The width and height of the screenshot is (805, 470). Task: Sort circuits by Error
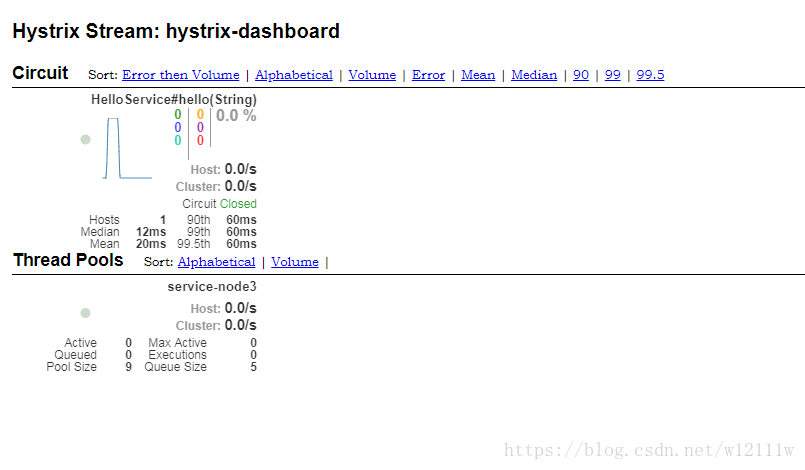428,75
